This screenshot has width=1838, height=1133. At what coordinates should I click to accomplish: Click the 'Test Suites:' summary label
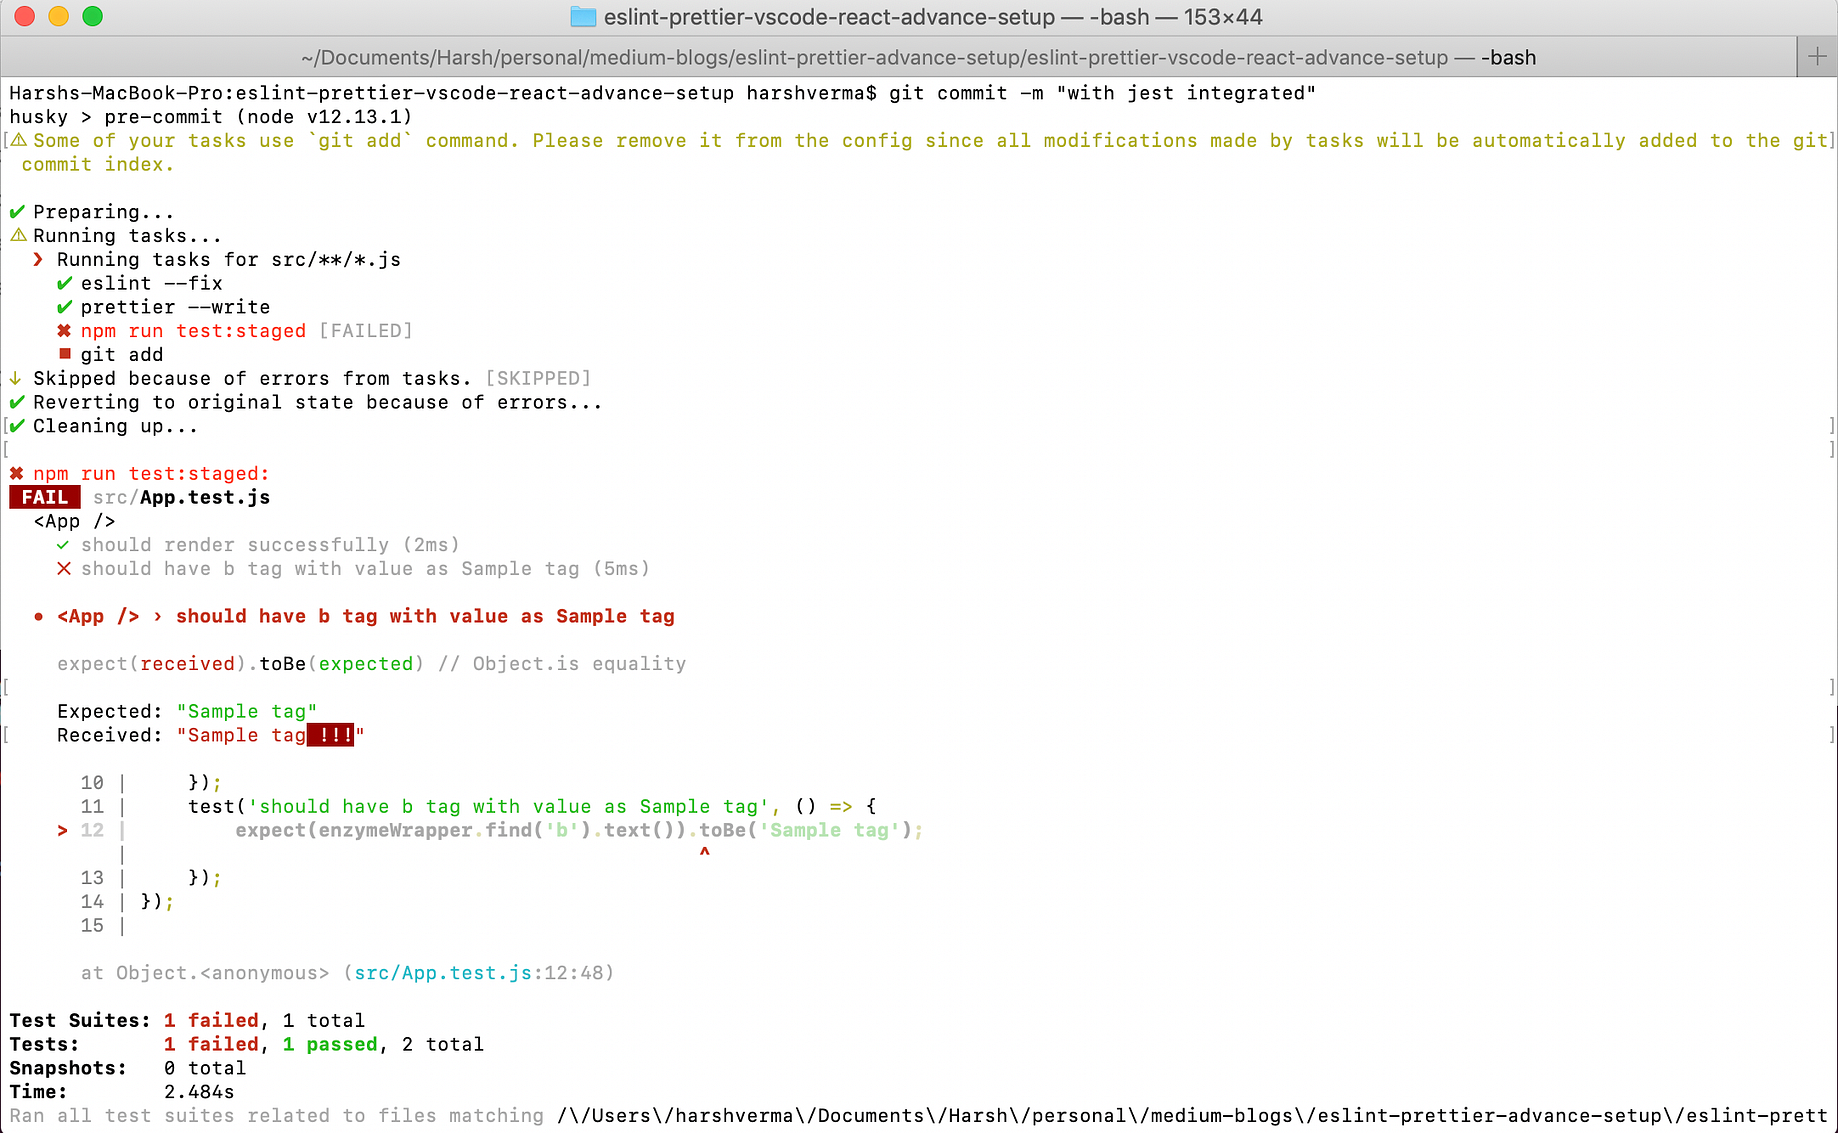[80, 1021]
